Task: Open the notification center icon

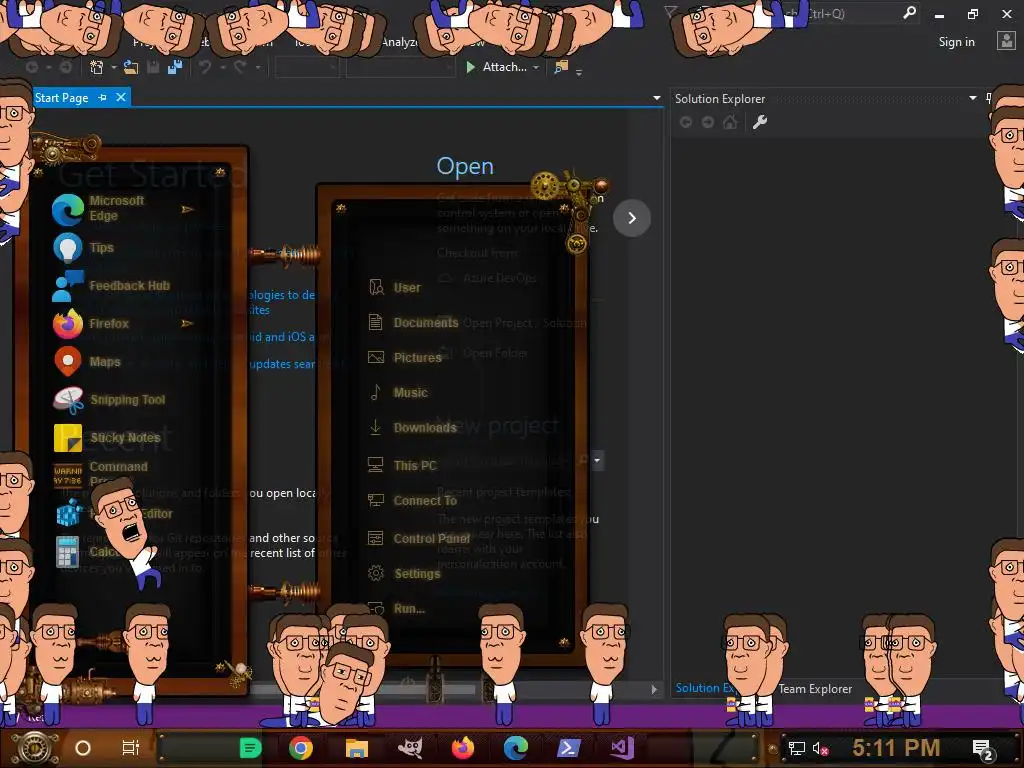Action: (x=984, y=750)
